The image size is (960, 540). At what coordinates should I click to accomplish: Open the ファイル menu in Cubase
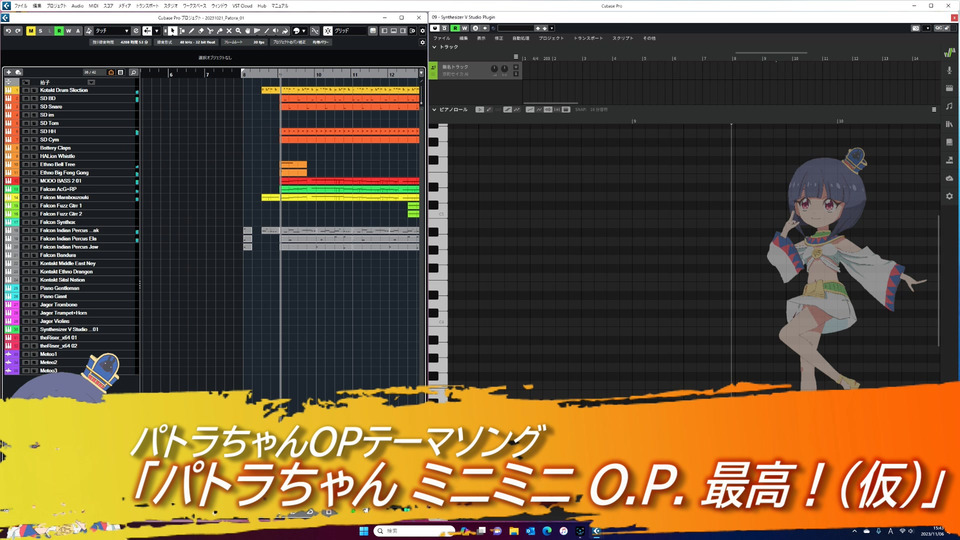tap(21, 6)
